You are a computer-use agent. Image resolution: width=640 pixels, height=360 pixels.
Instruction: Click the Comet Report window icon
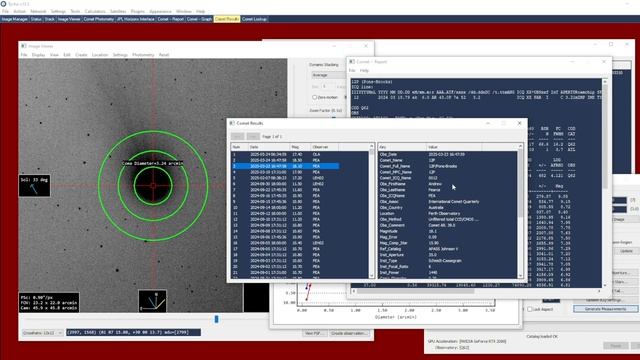click(x=352, y=62)
